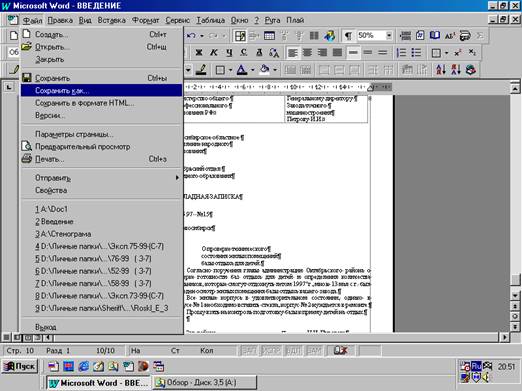Open the zoom percentage dropdown arrow
Image resolution: width=522 pixels, height=391 pixels.
389,35
